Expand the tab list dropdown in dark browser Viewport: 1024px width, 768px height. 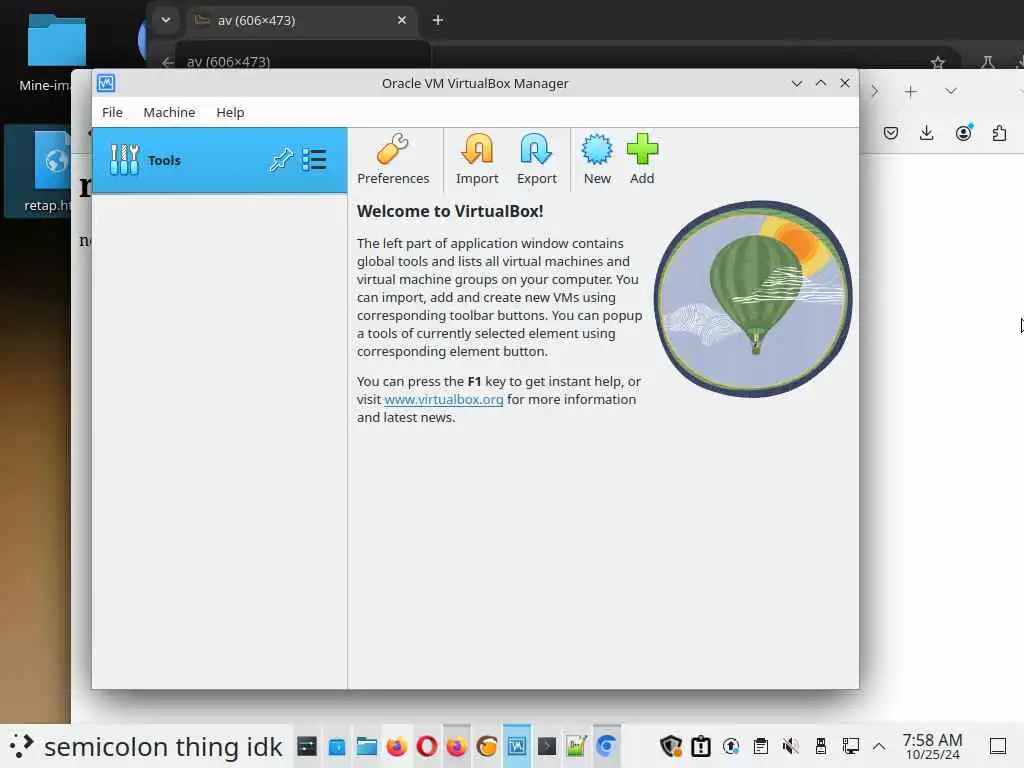(x=166, y=20)
